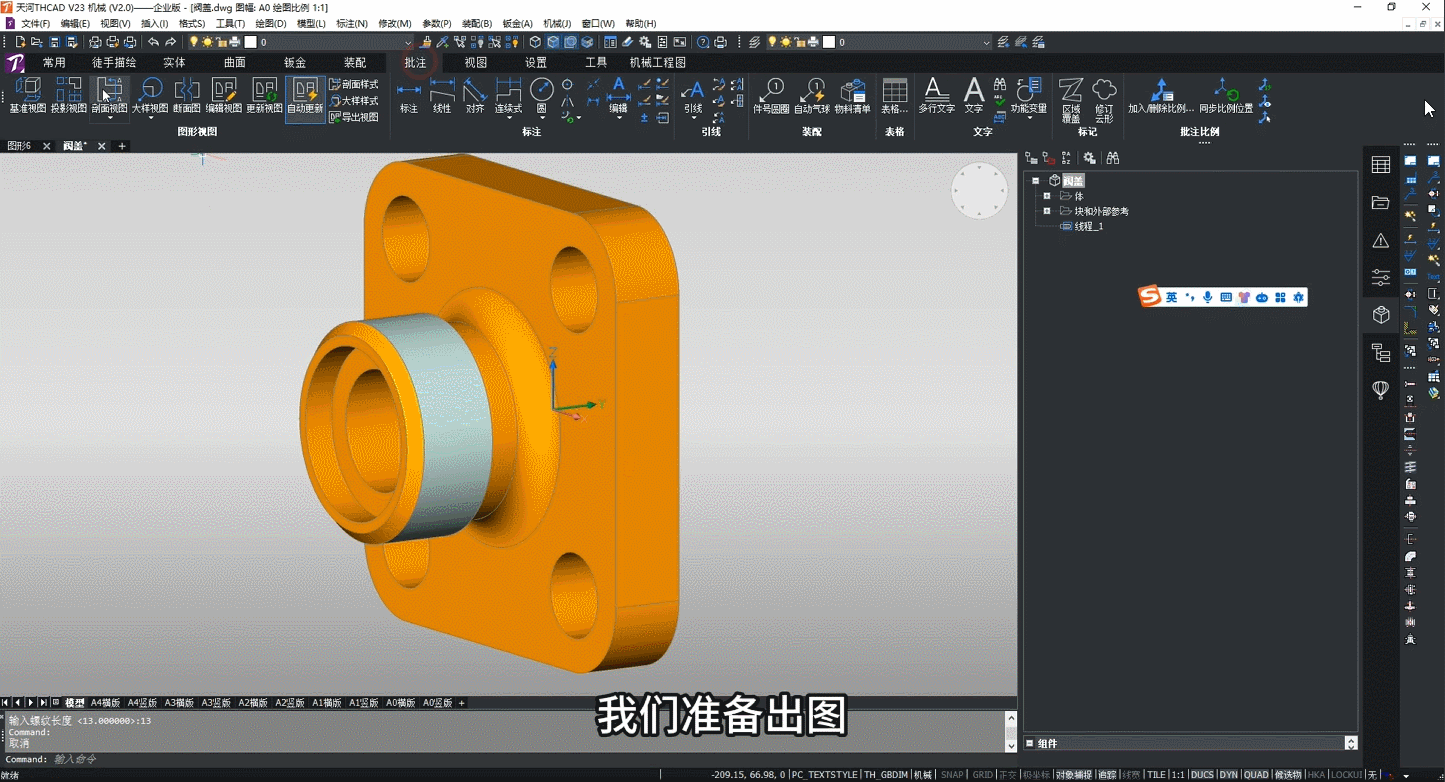Click the 基准视图 base view tool
Image resolution: width=1445 pixels, height=782 pixels.
click(27, 96)
